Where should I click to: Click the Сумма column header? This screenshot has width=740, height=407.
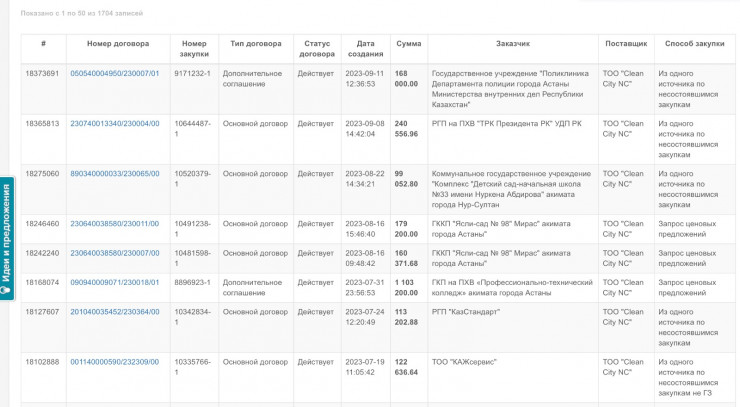(408, 44)
